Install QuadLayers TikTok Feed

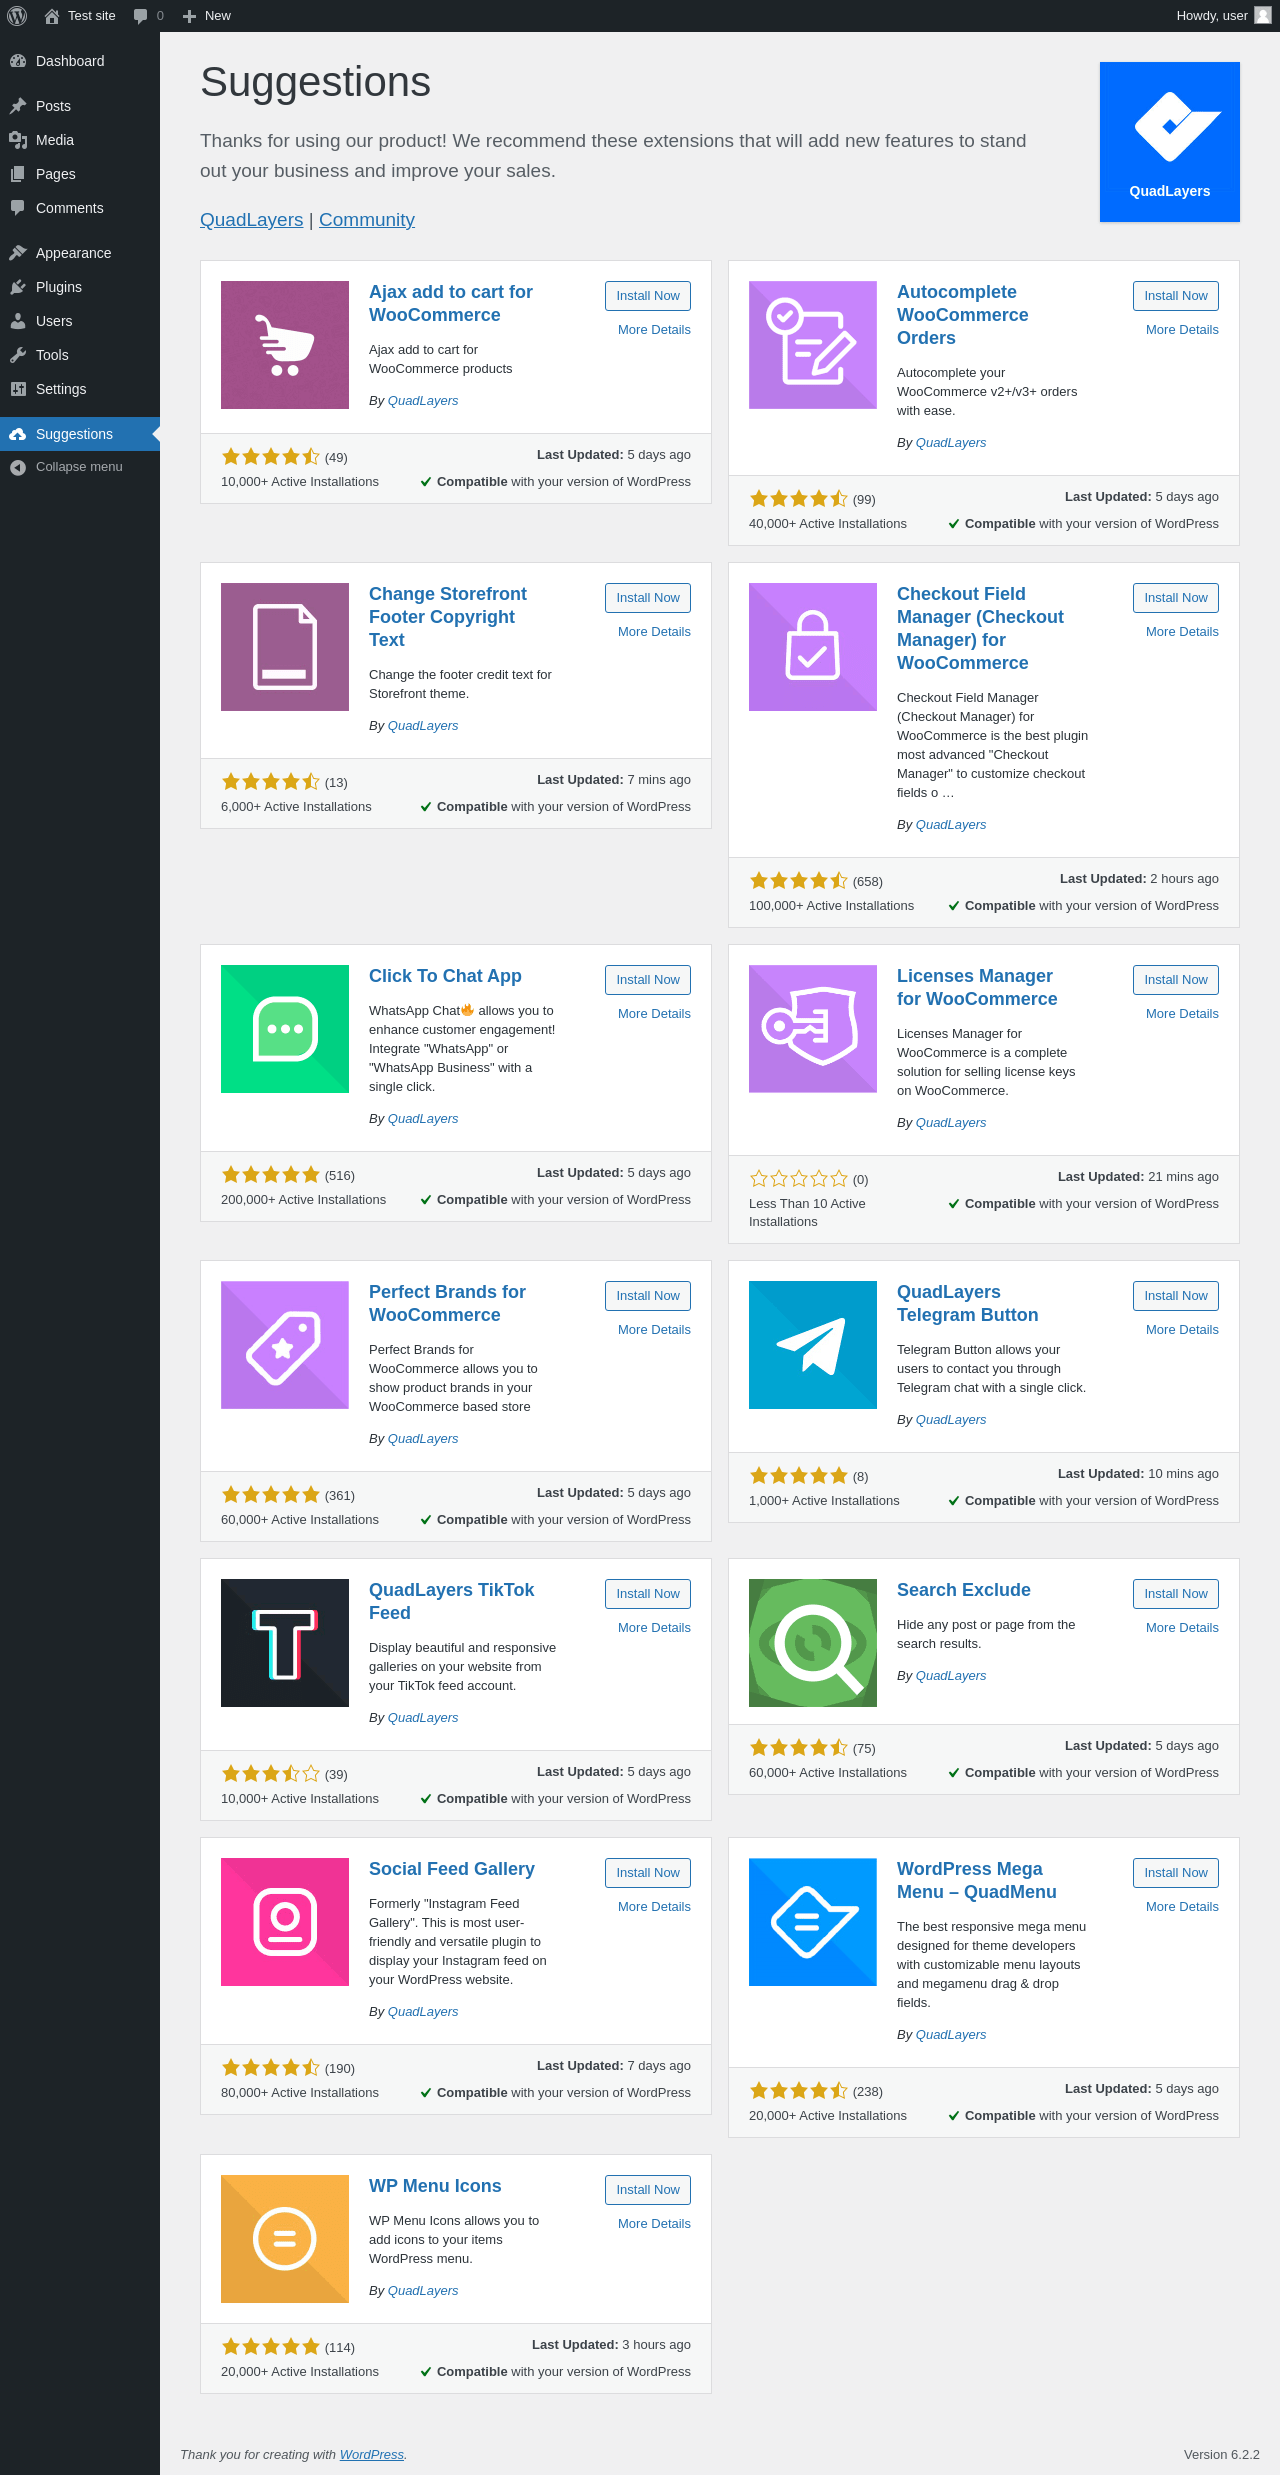[x=648, y=1594]
